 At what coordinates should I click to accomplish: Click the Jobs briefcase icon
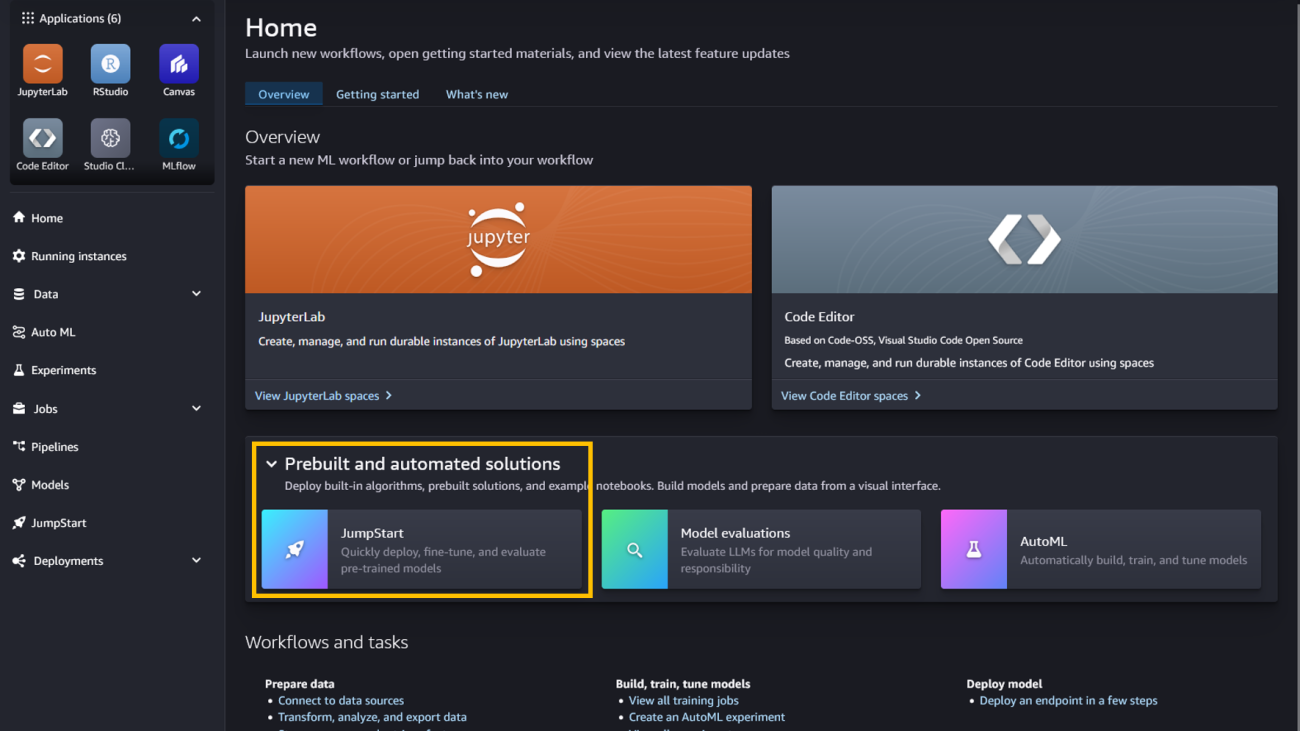19,408
